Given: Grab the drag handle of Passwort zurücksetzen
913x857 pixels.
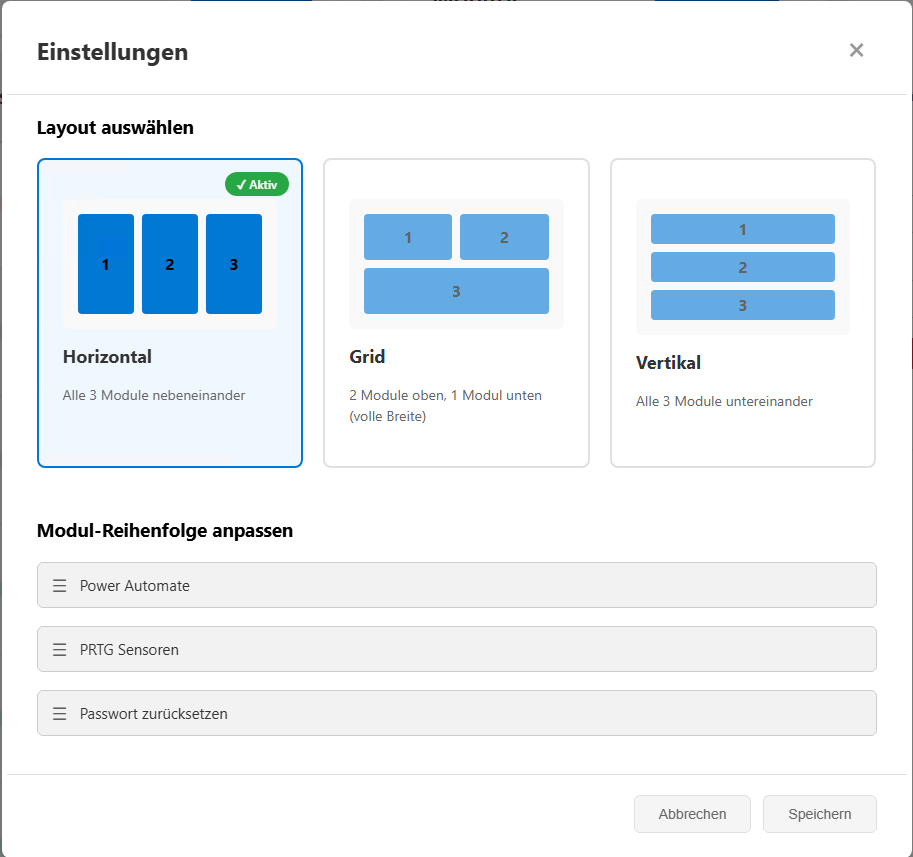Looking at the screenshot, I should (59, 714).
